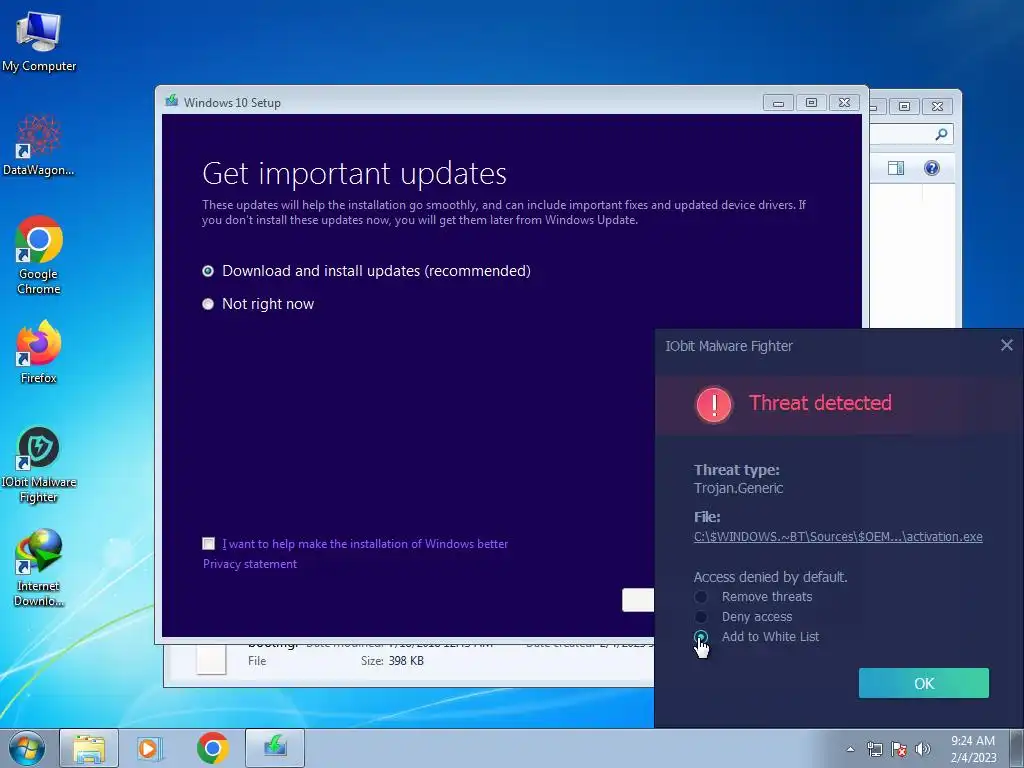The height and width of the screenshot is (768, 1024).
Task: Click the volume speaker tray icon
Action: click(x=923, y=749)
